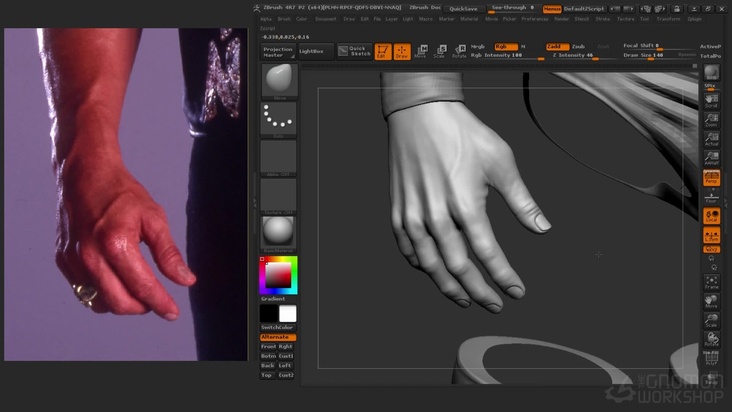Select the Cust1 view button
The image size is (732, 412).
[286, 356]
